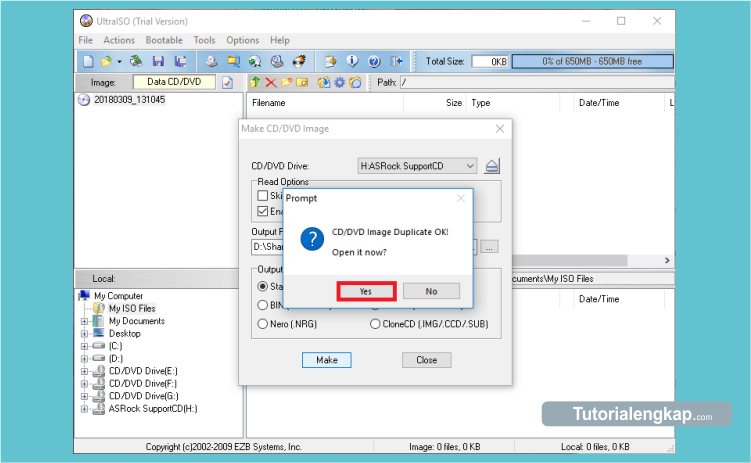The image size is (751, 463).
Task: Click the horizontal scrollbar thumb in file list
Action: [x=569, y=260]
